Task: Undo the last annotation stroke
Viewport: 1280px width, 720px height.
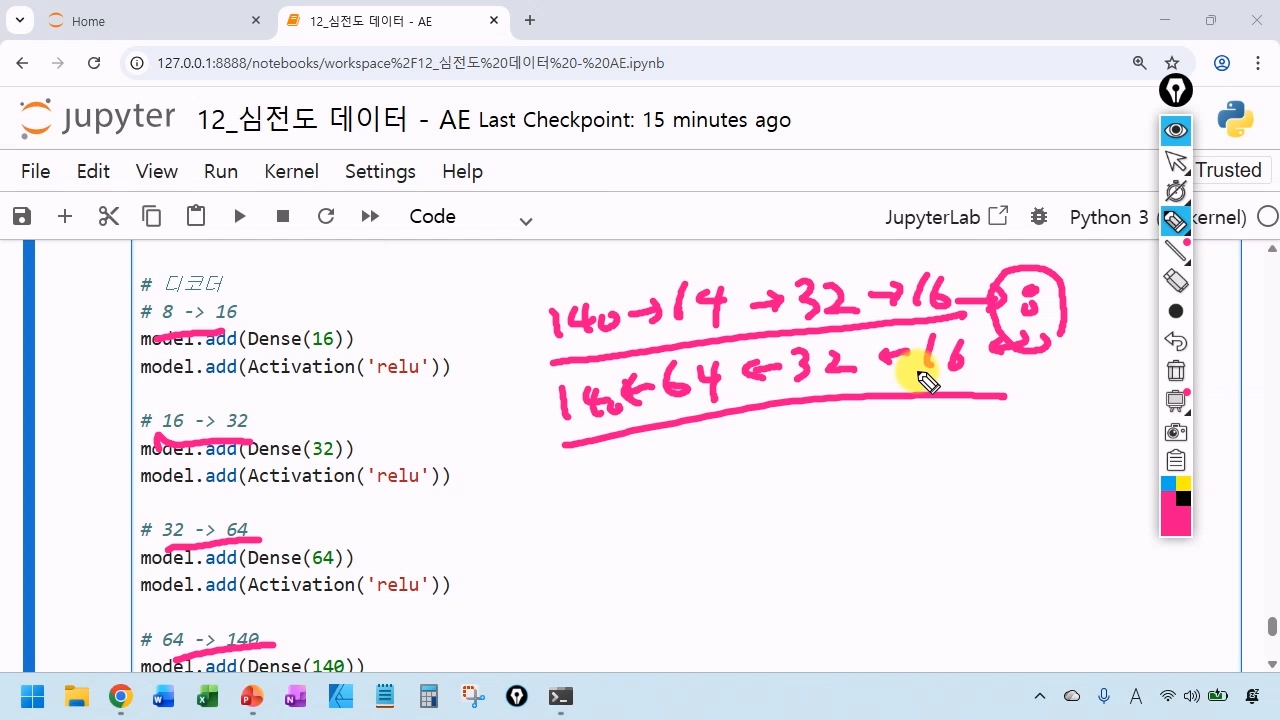Action: (1176, 341)
